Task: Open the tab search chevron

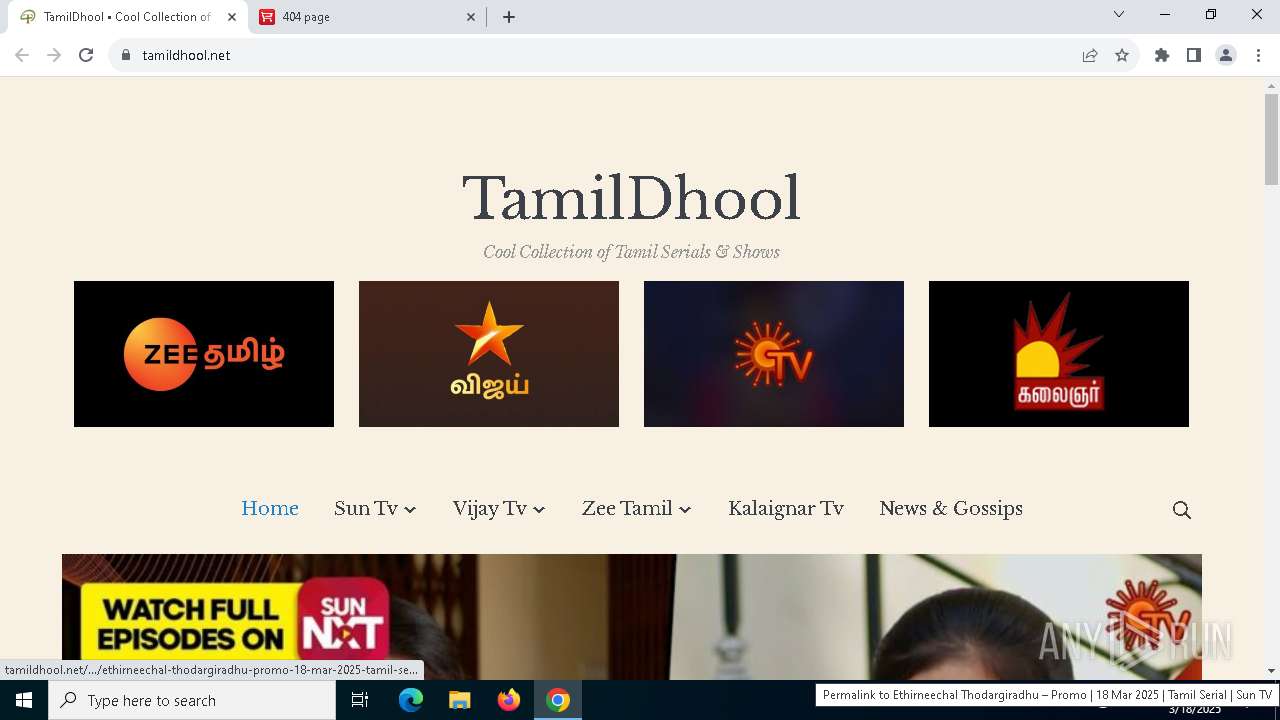Action: tap(1119, 14)
